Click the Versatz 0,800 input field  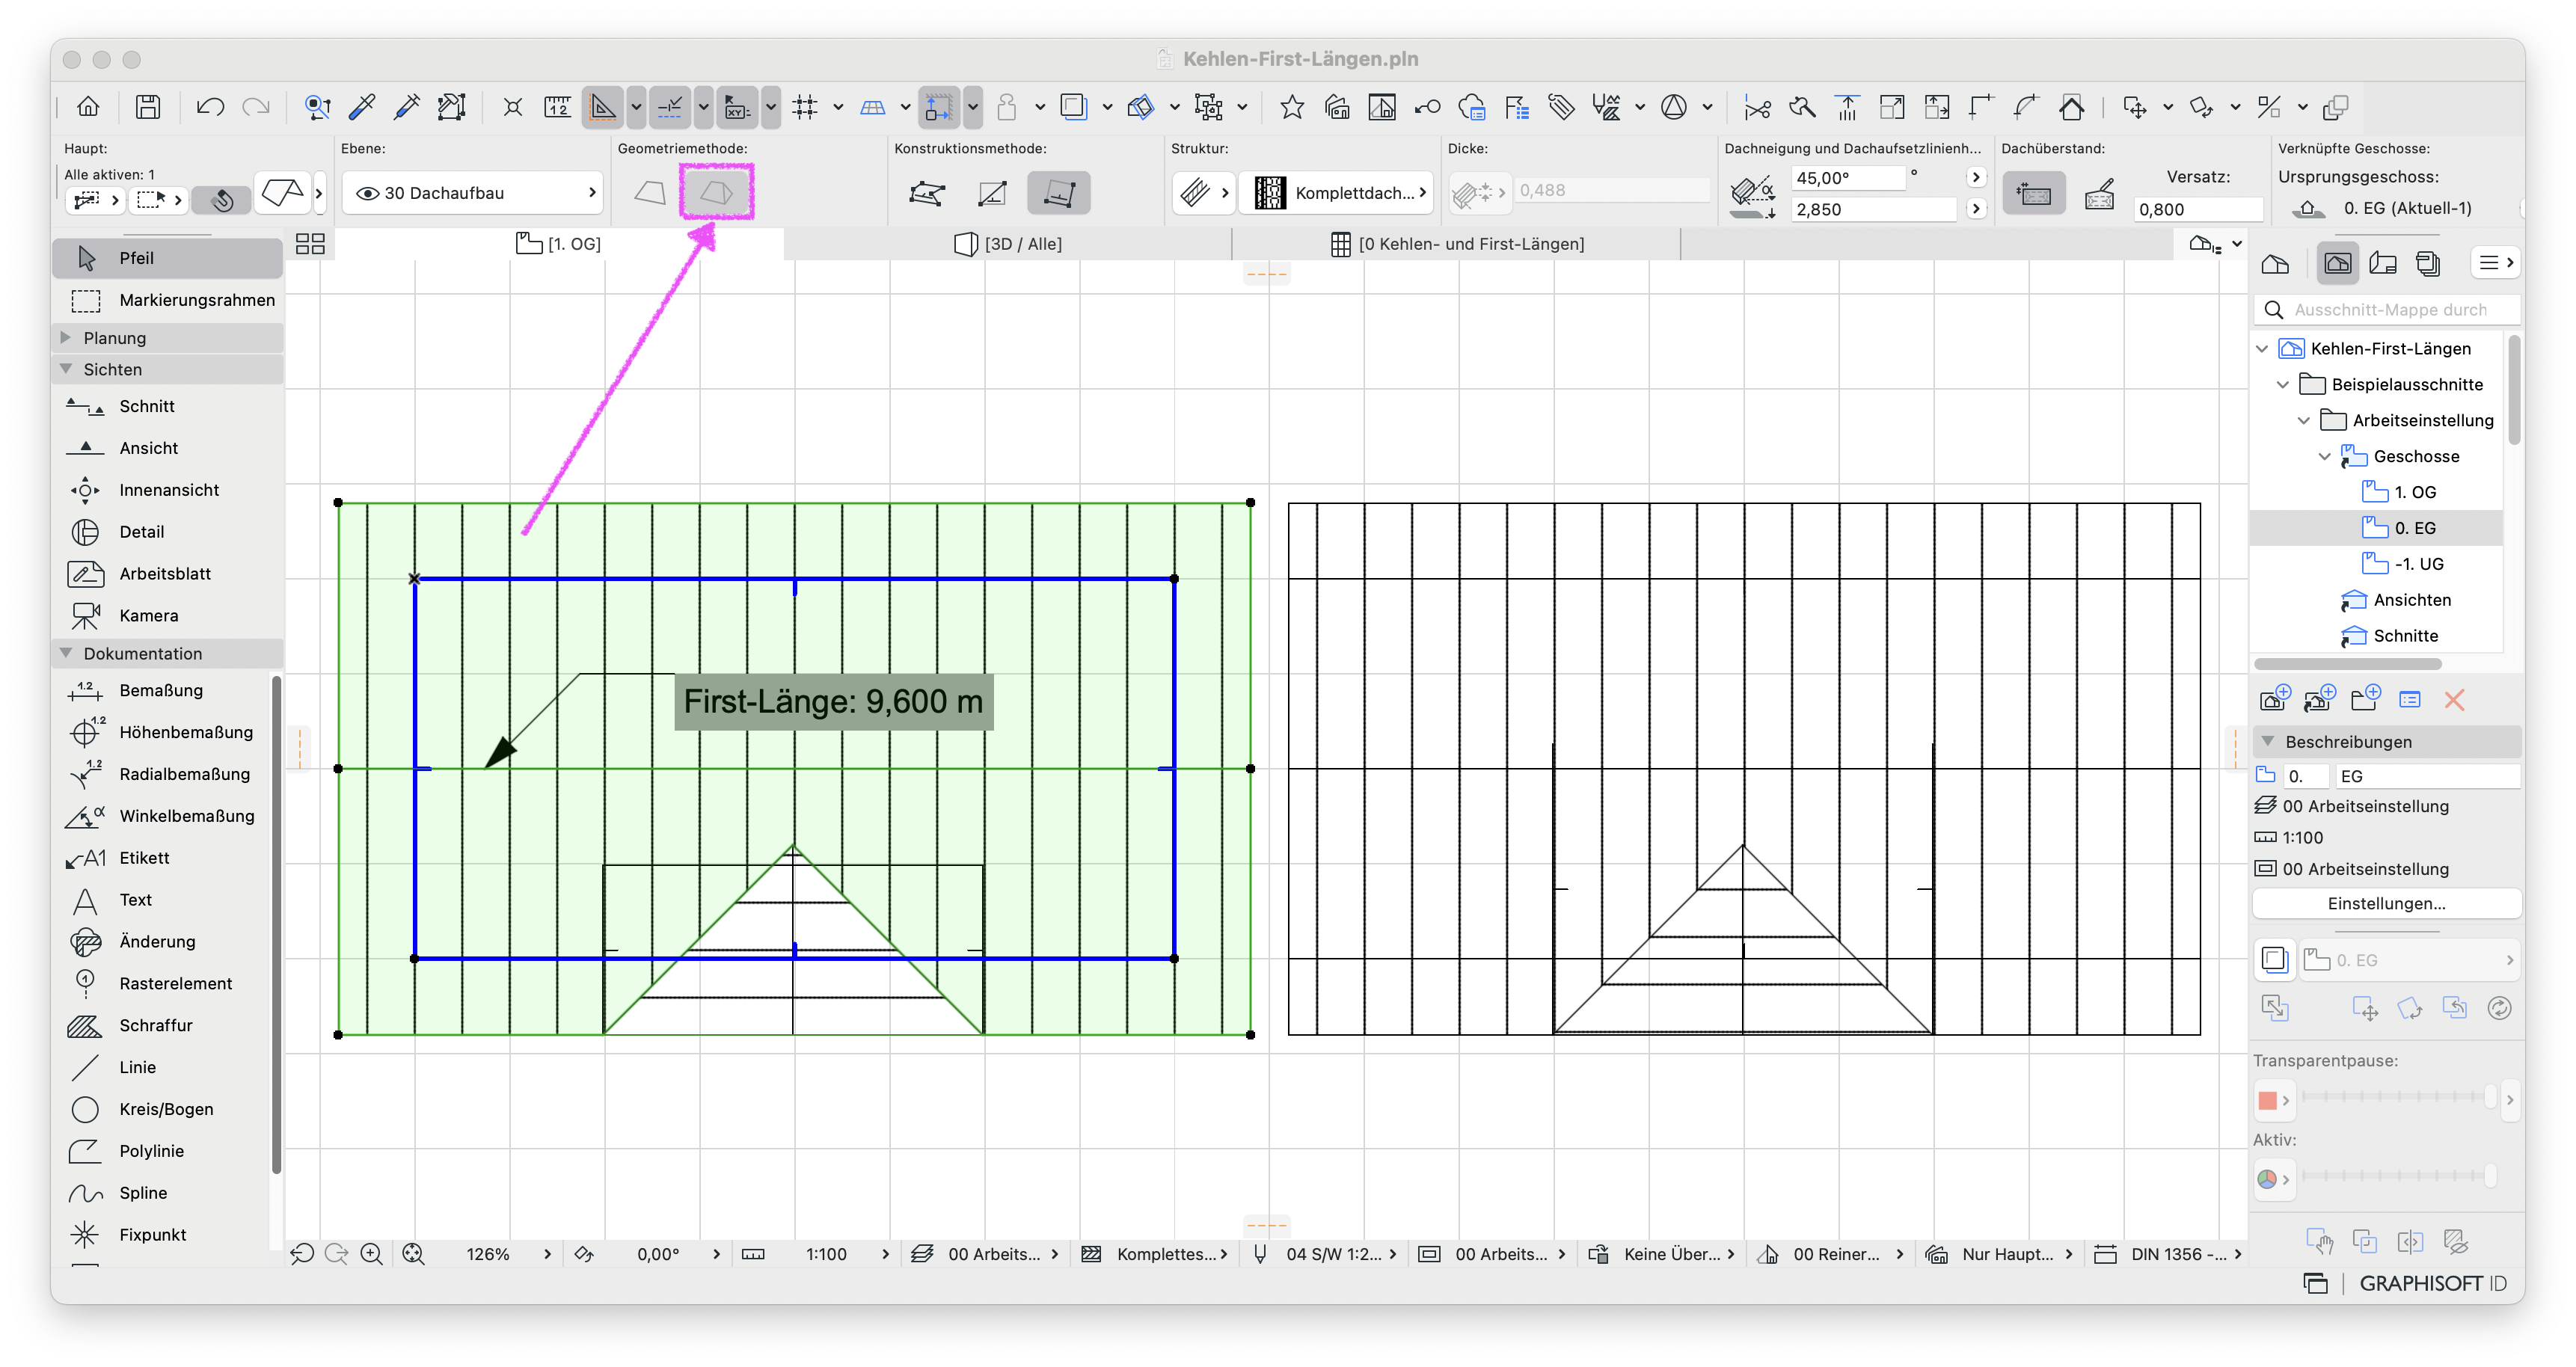[x=2198, y=209]
